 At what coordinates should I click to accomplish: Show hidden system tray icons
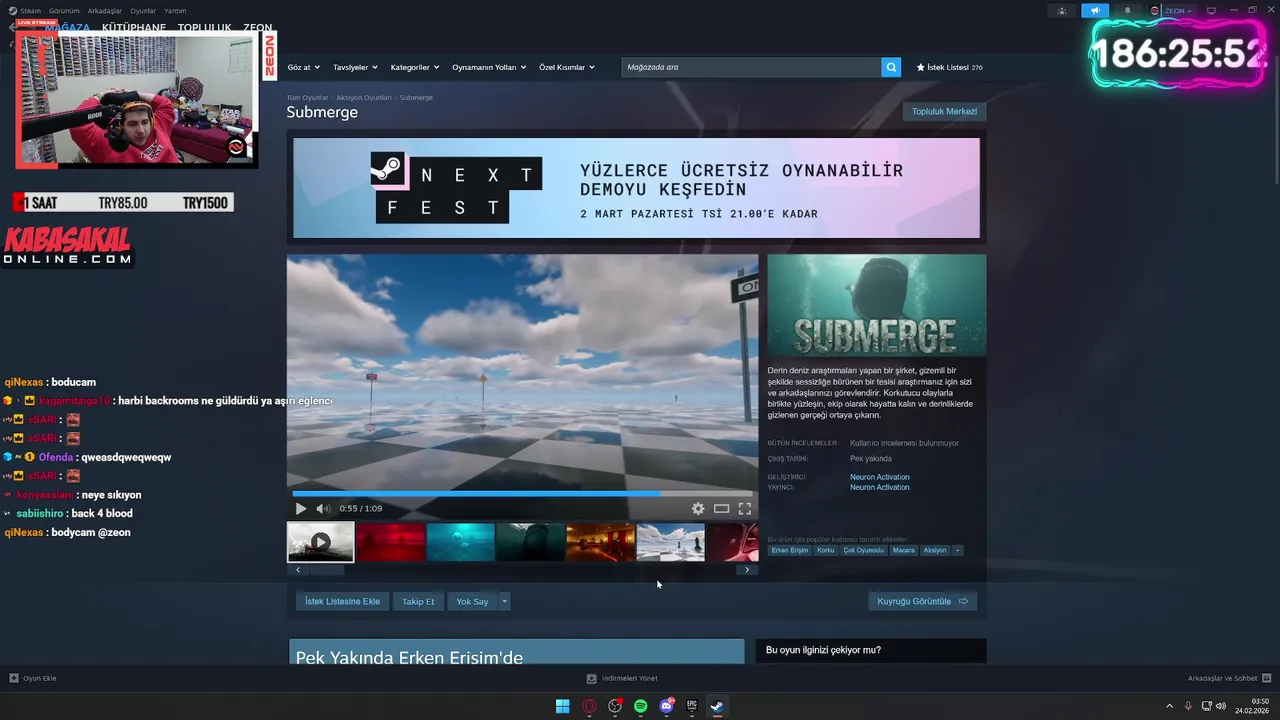tap(1170, 706)
